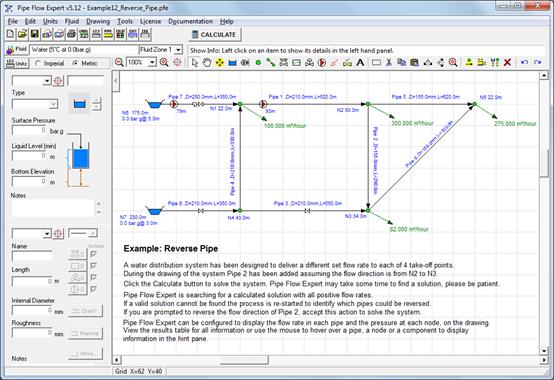This screenshot has width=554, height=380.
Task: Open the Help menu
Action: [x=226, y=21]
